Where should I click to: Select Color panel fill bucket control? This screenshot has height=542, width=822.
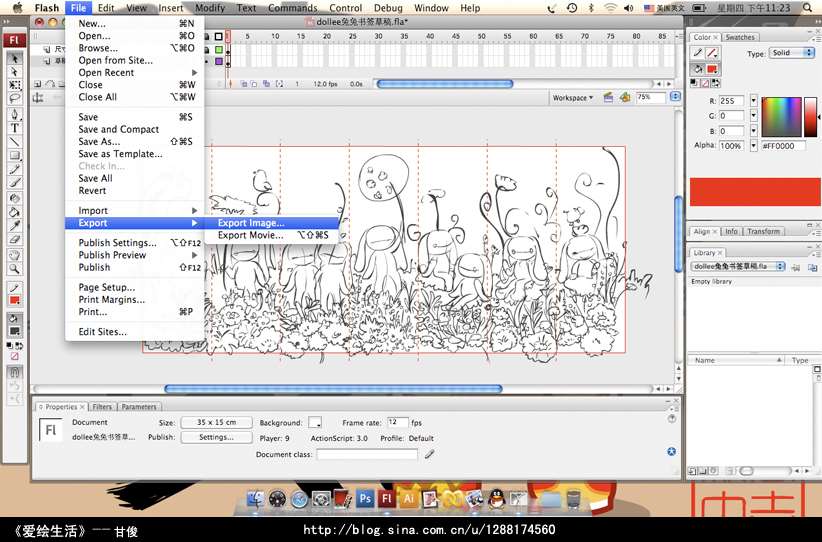698,69
